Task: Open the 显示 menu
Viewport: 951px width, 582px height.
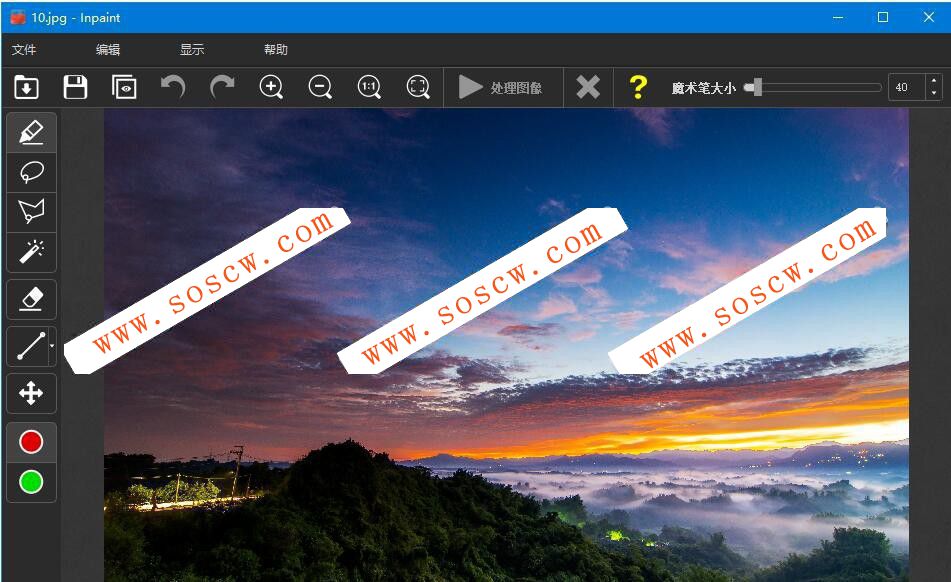Action: pyautogui.click(x=192, y=50)
